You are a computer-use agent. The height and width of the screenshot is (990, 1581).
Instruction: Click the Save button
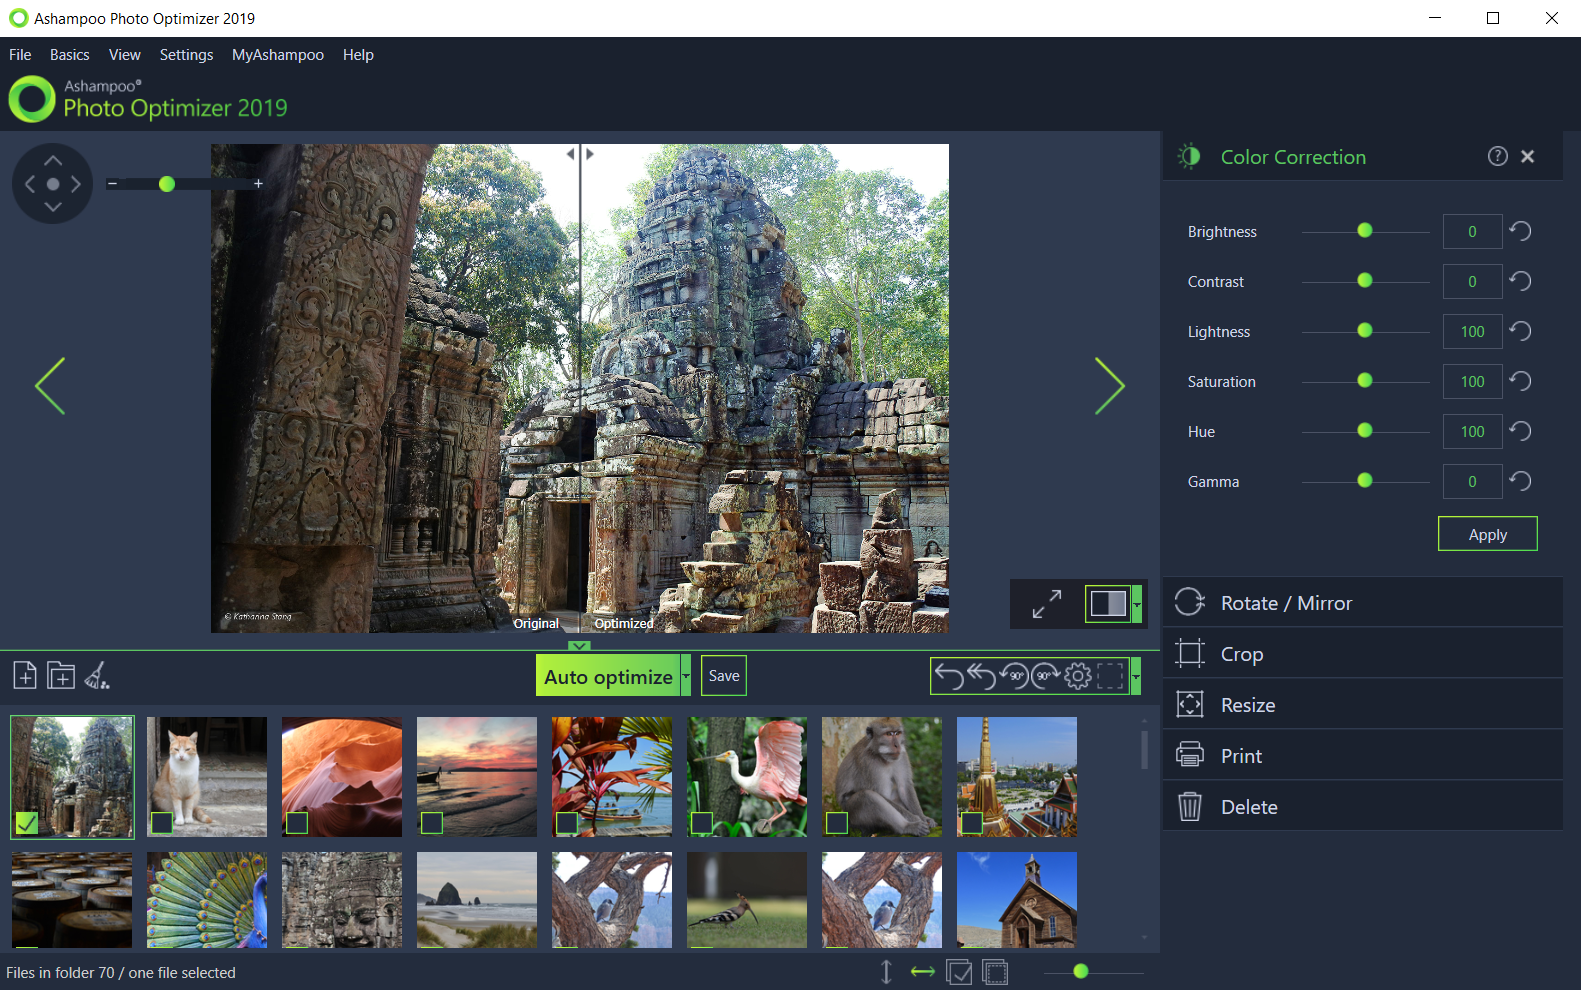point(724,676)
